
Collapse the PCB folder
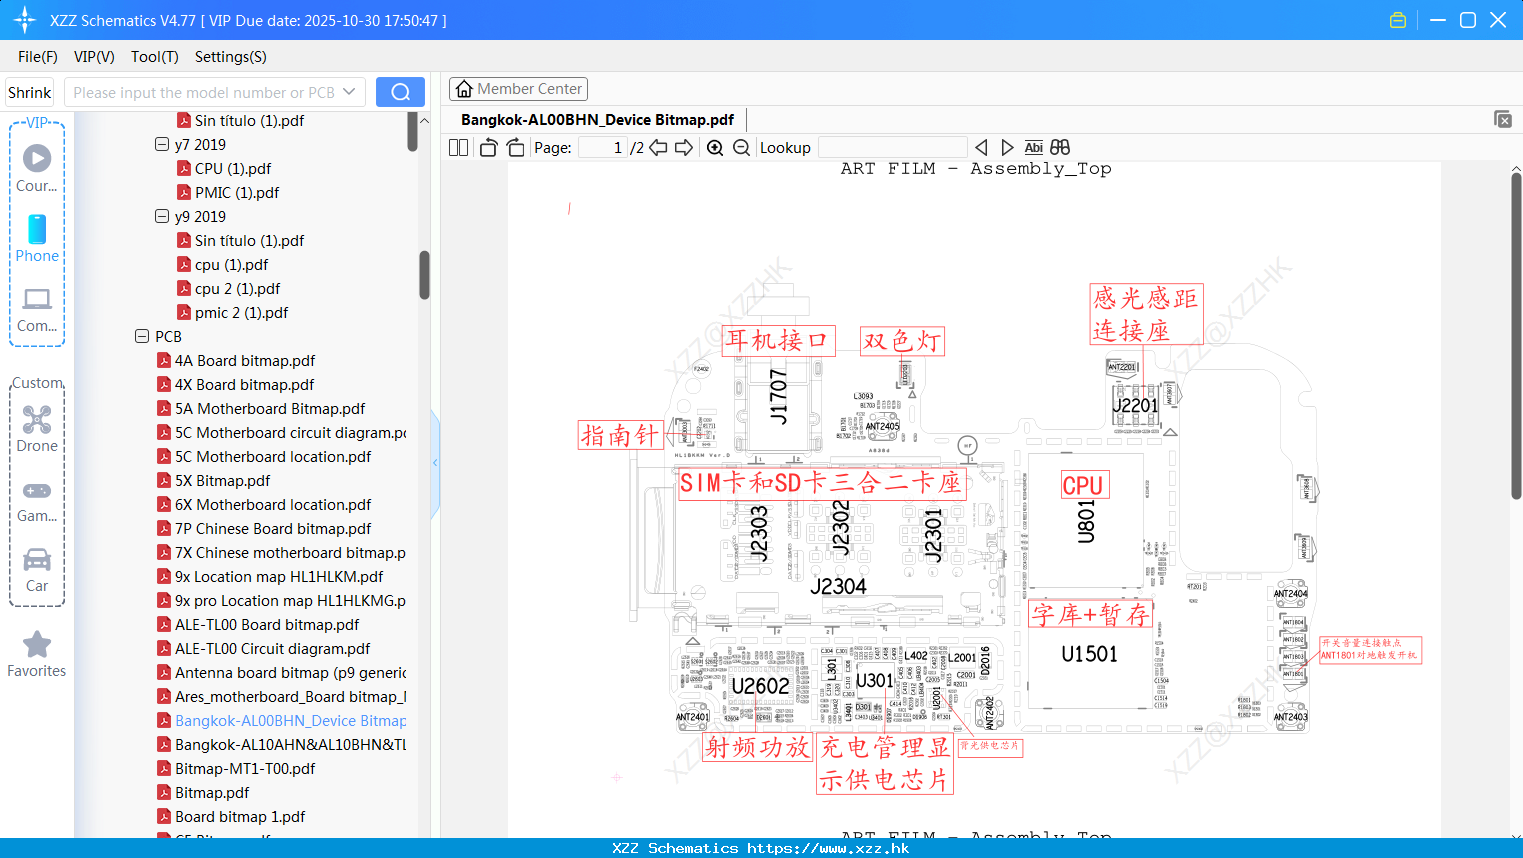(x=142, y=336)
